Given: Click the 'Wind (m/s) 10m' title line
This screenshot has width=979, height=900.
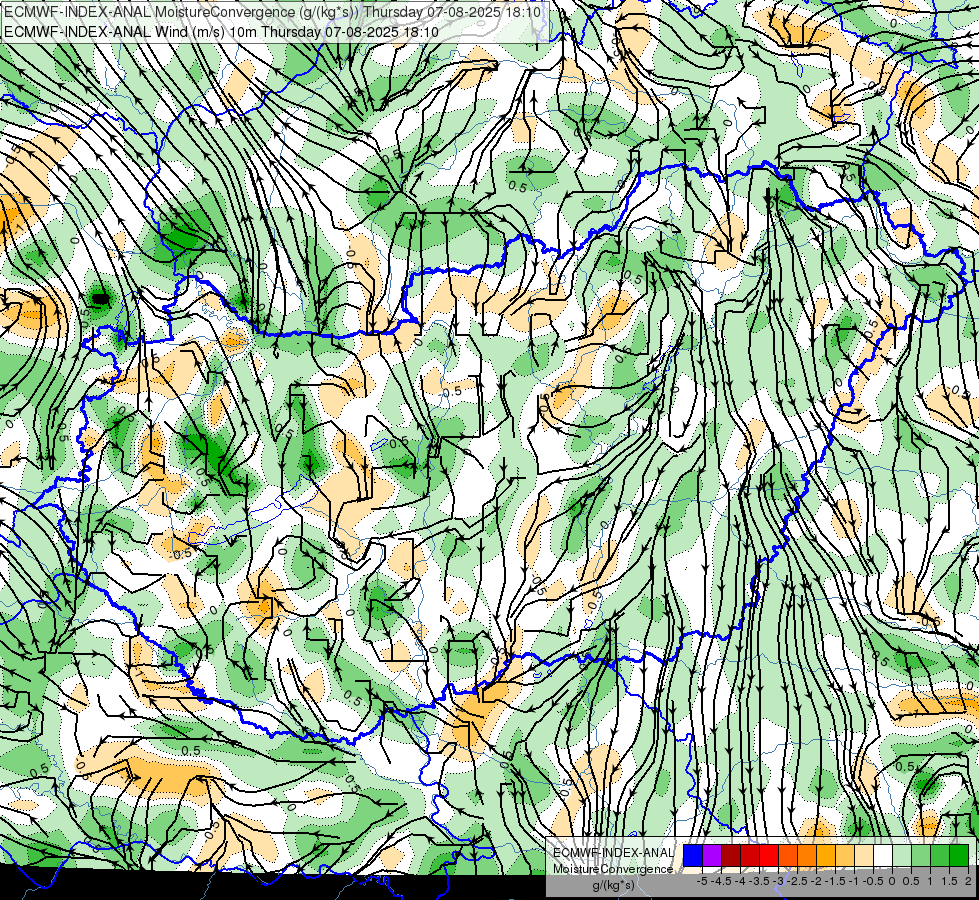Looking at the screenshot, I should click(x=221, y=32).
